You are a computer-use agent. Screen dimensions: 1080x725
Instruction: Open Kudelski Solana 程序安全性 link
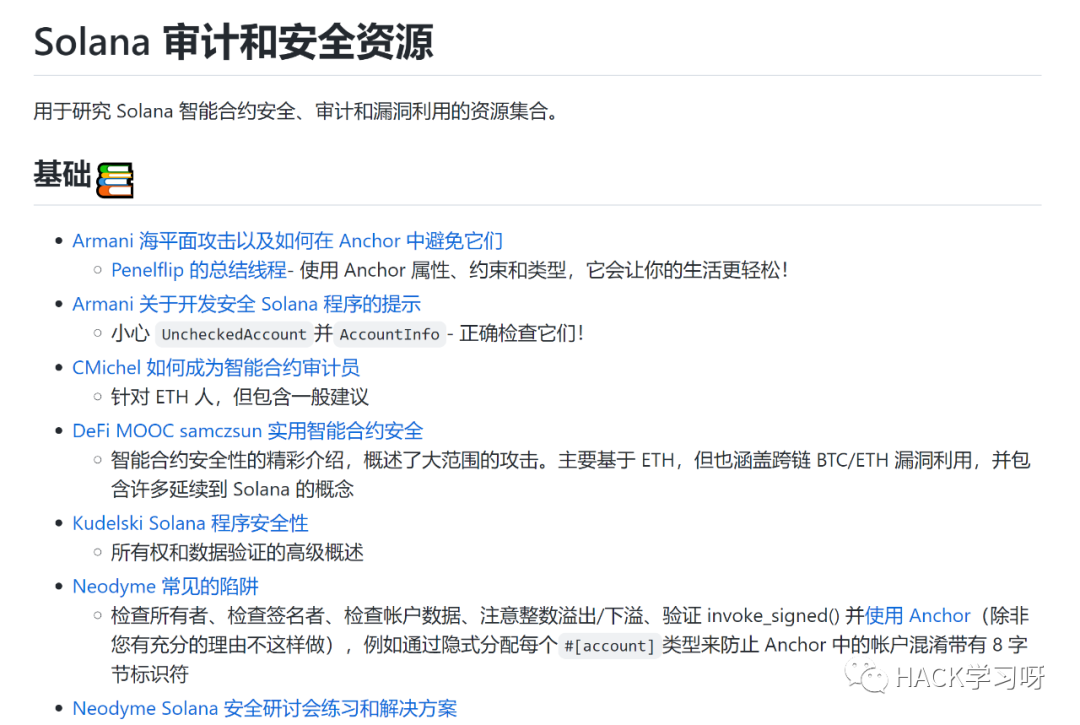[x=190, y=523]
